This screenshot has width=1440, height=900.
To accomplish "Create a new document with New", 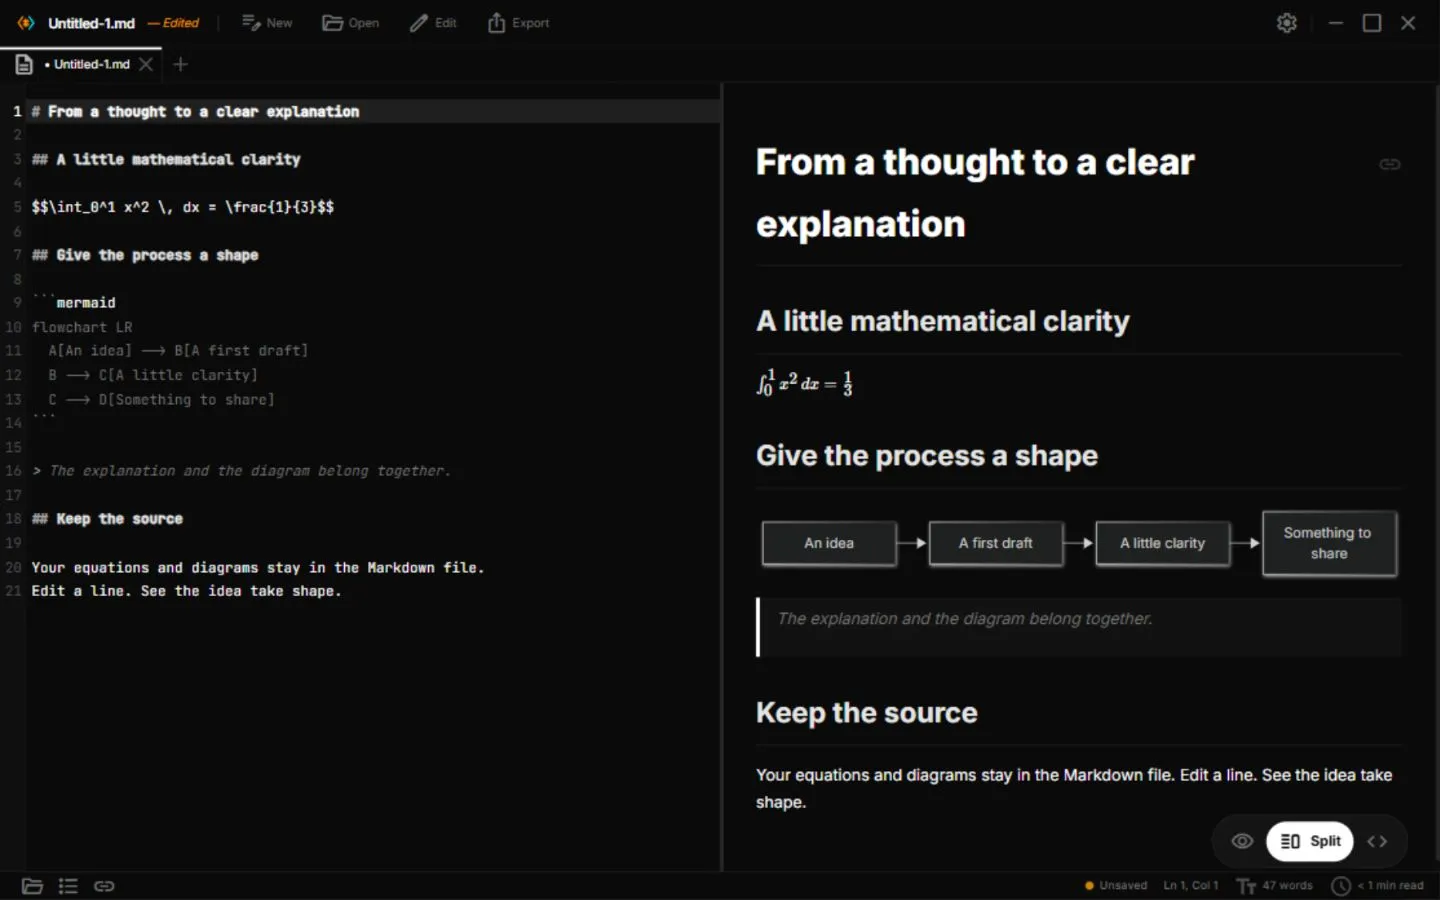I will click(x=267, y=23).
